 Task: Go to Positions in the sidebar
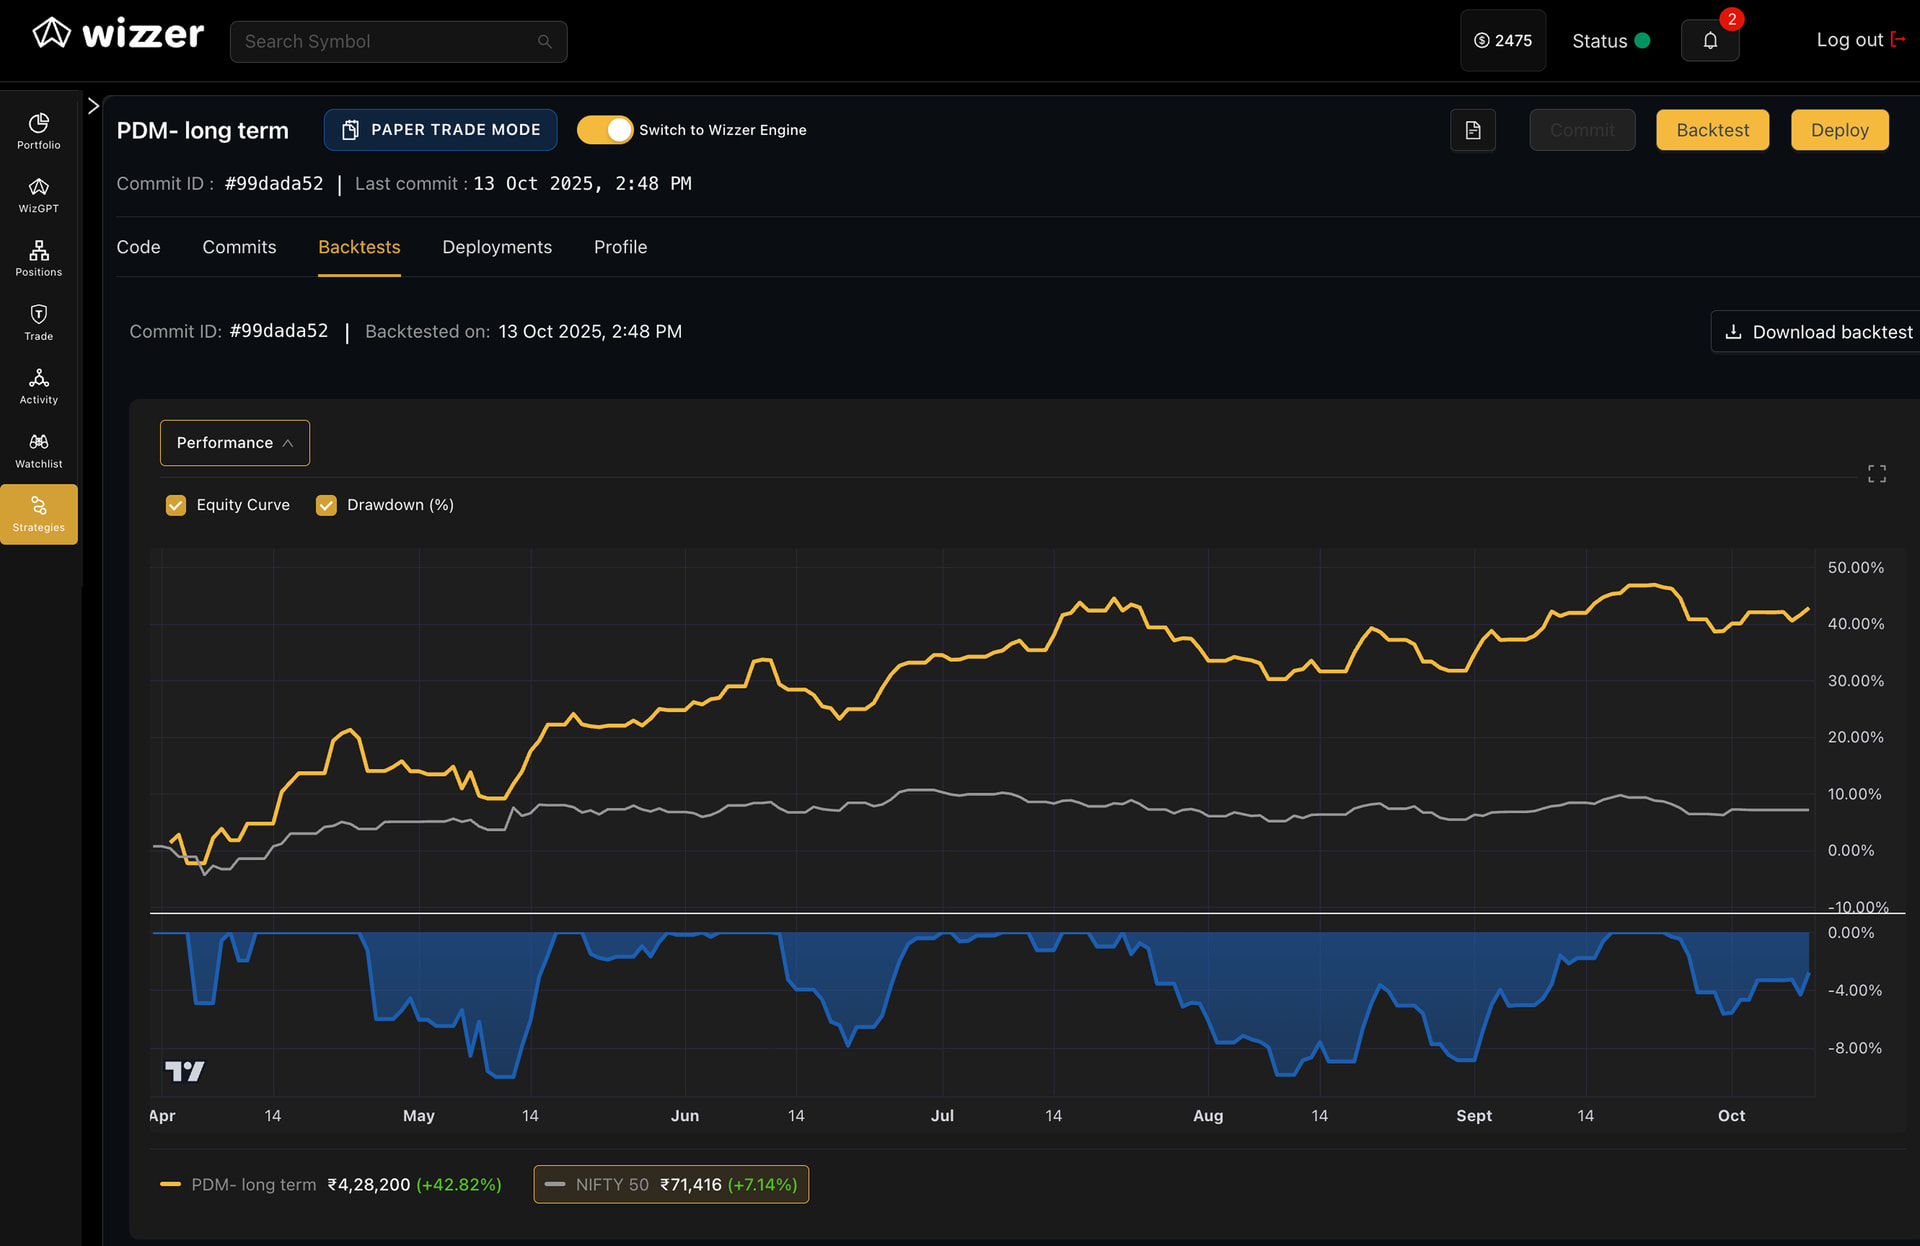point(39,258)
